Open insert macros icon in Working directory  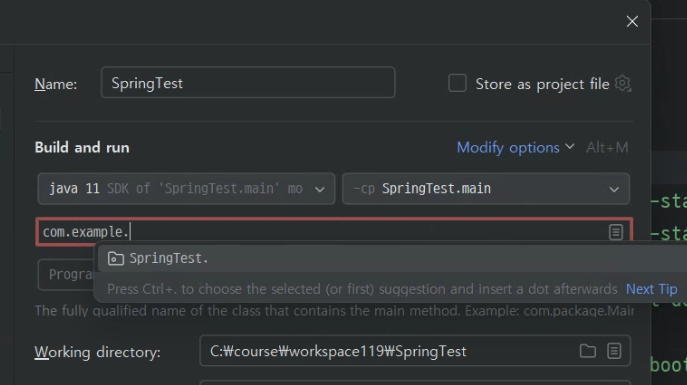(x=614, y=351)
